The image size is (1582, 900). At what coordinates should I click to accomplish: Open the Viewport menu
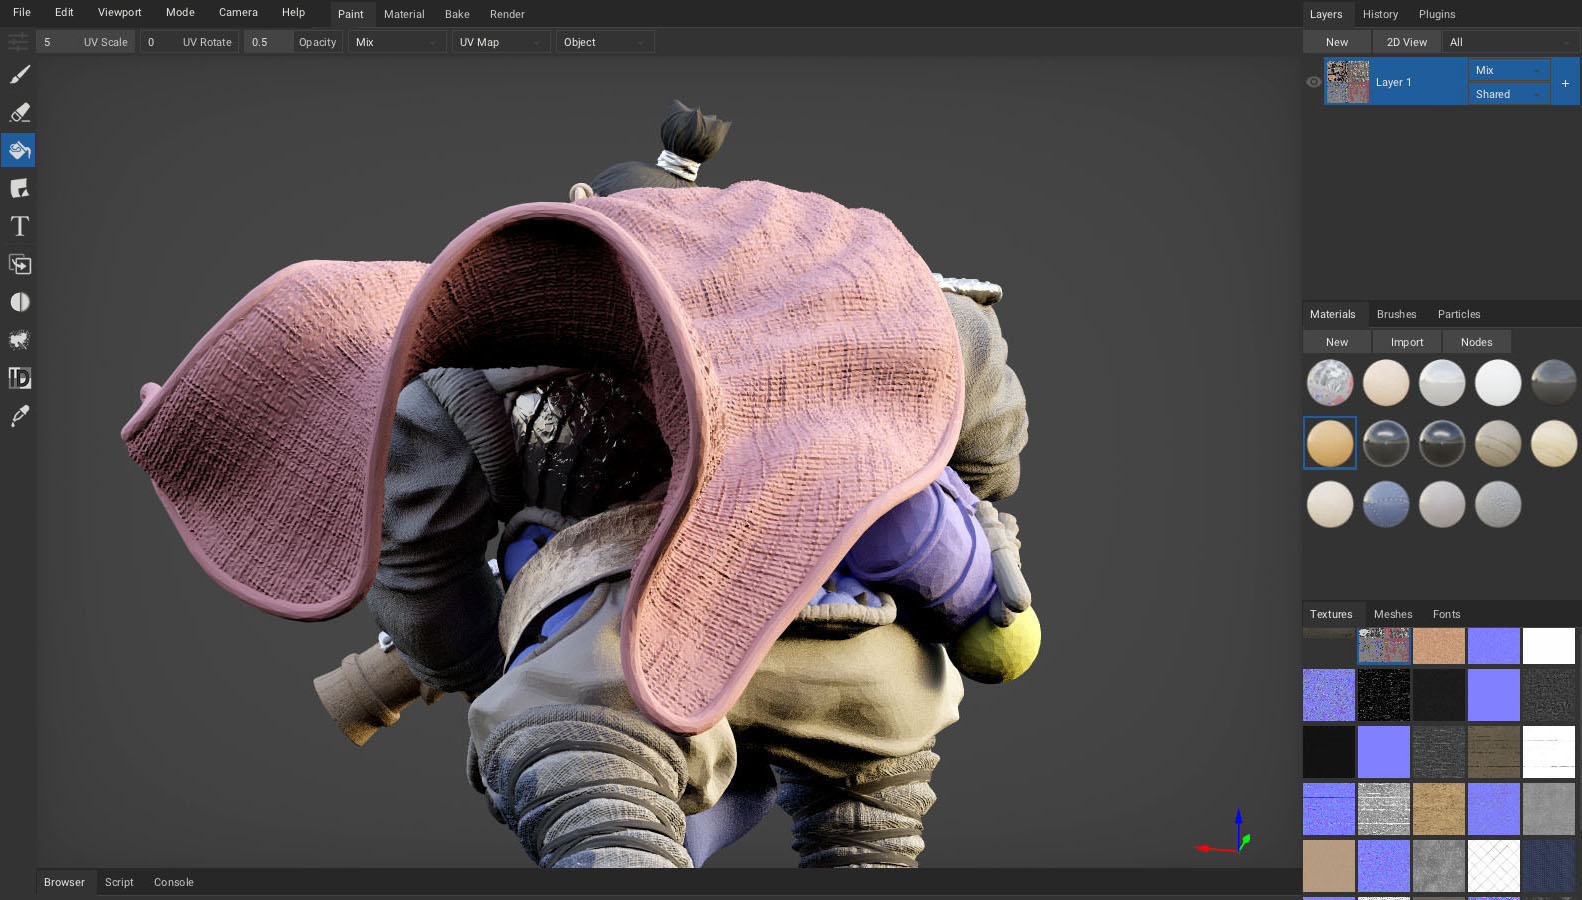(119, 13)
